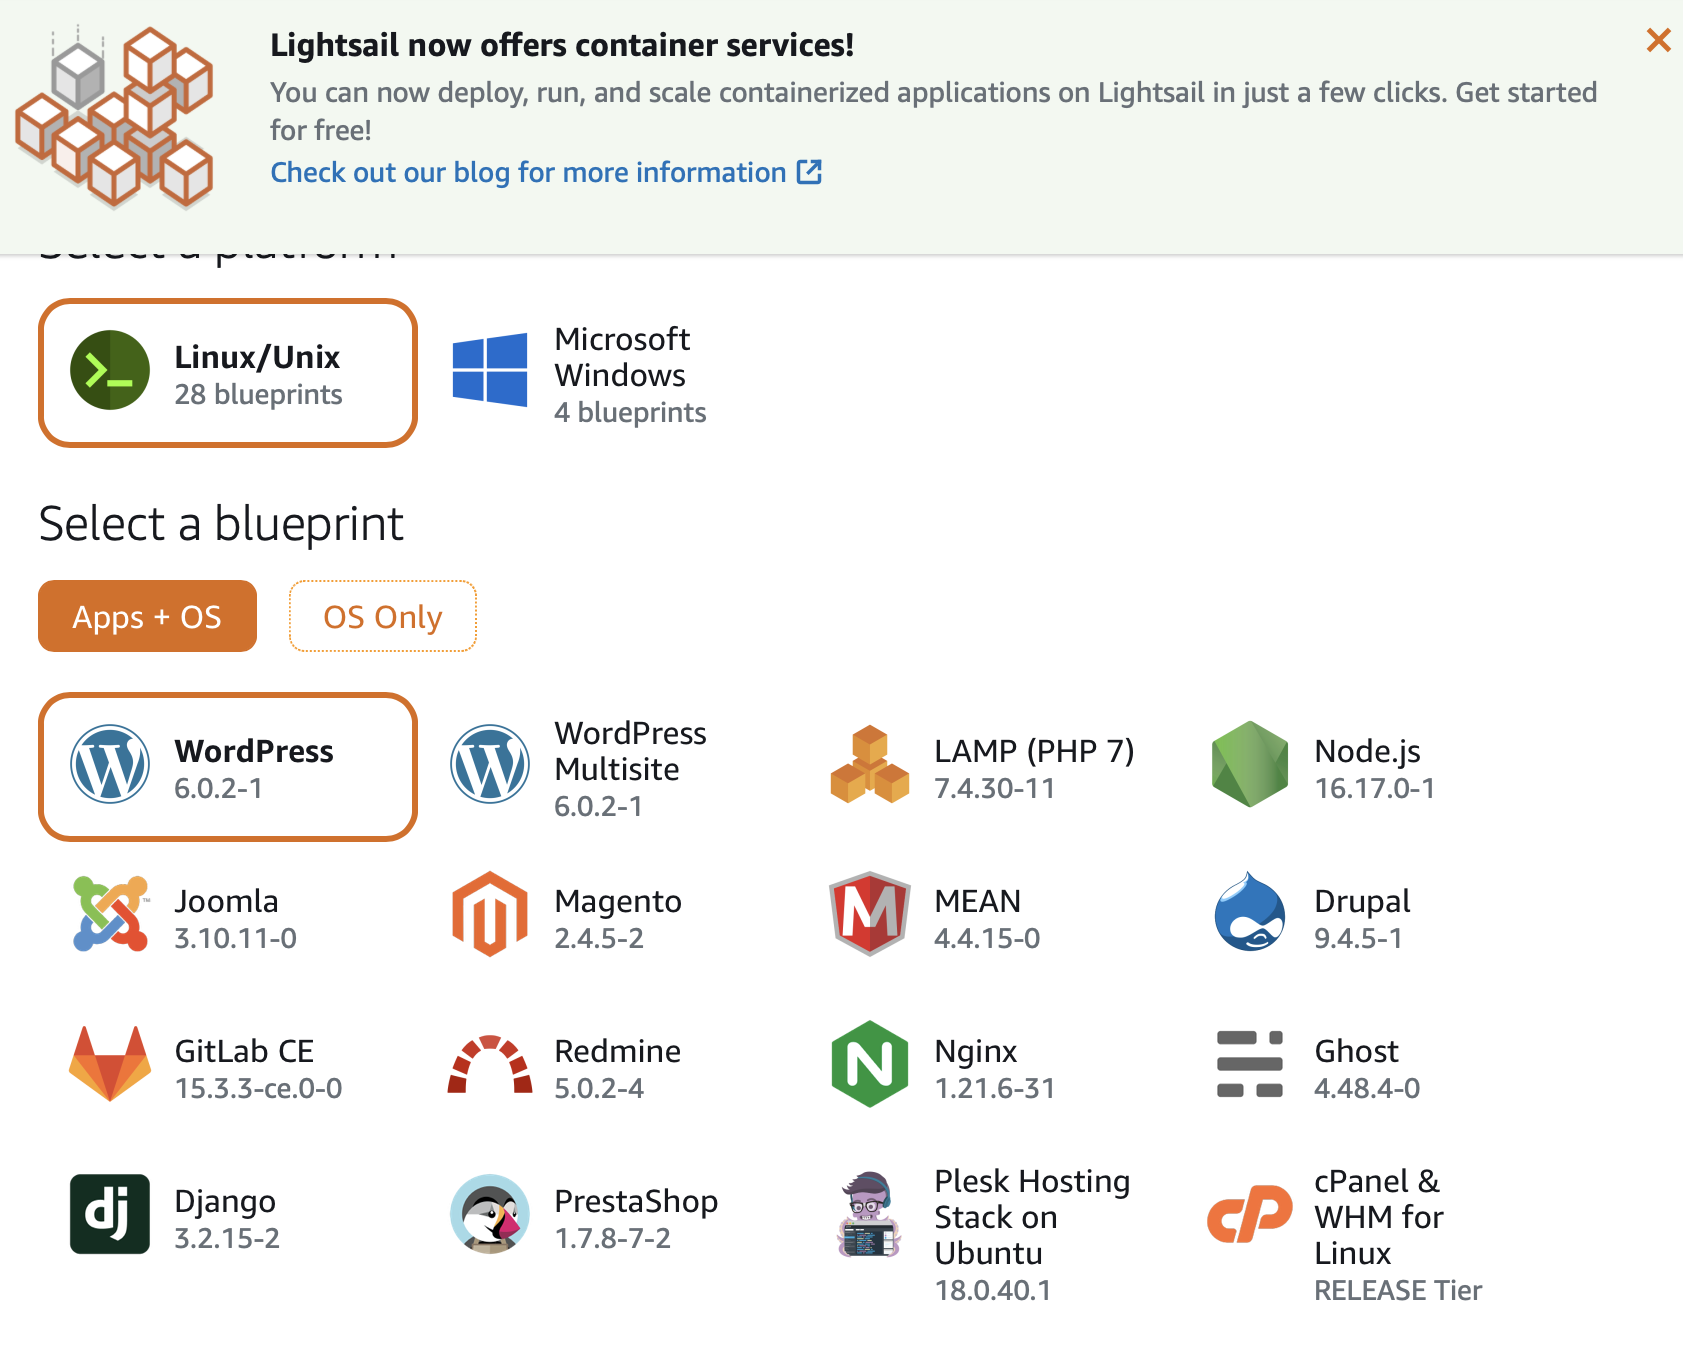Viewport: 1683px width, 1371px height.
Task: Click the Django dj icon
Action: [110, 1214]
